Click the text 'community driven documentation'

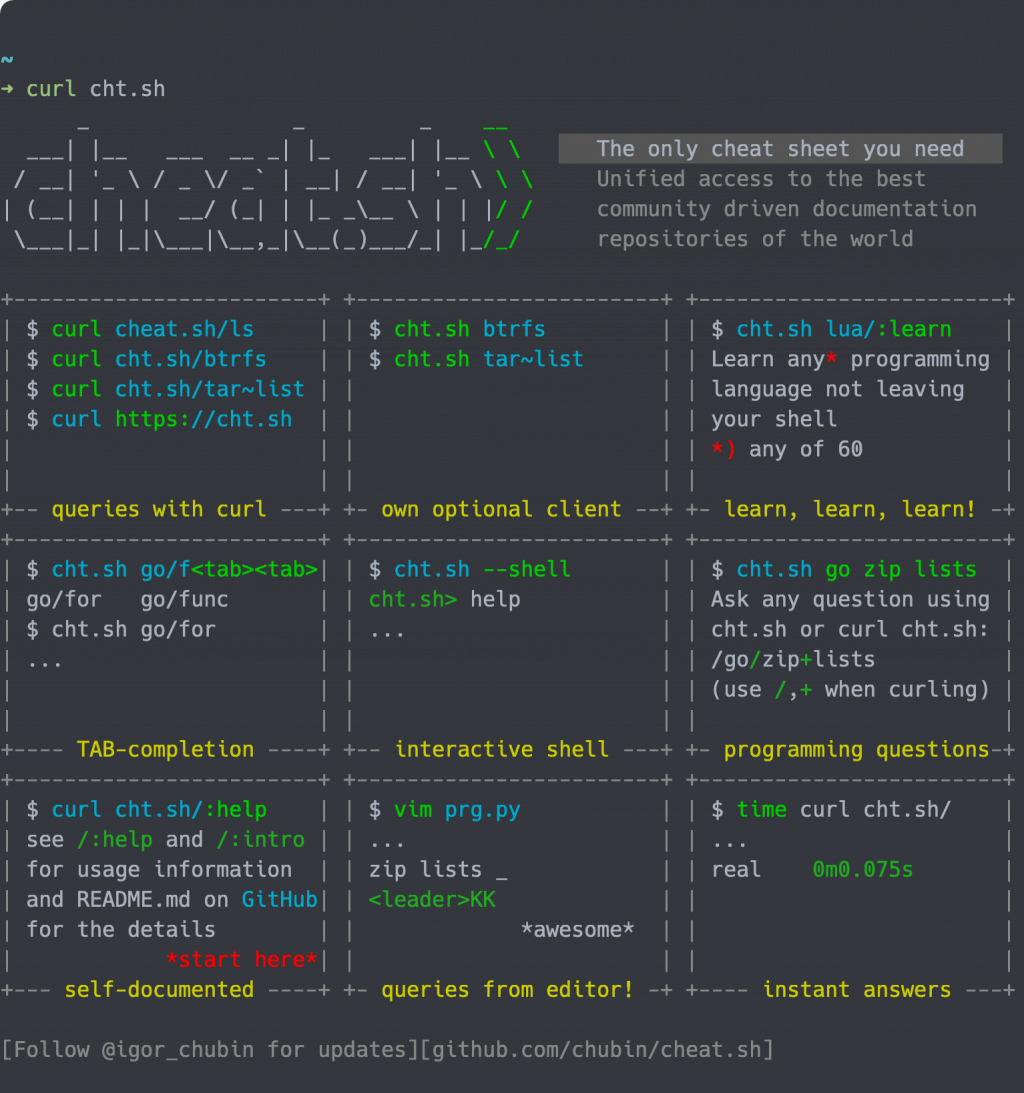pos(786,208)
